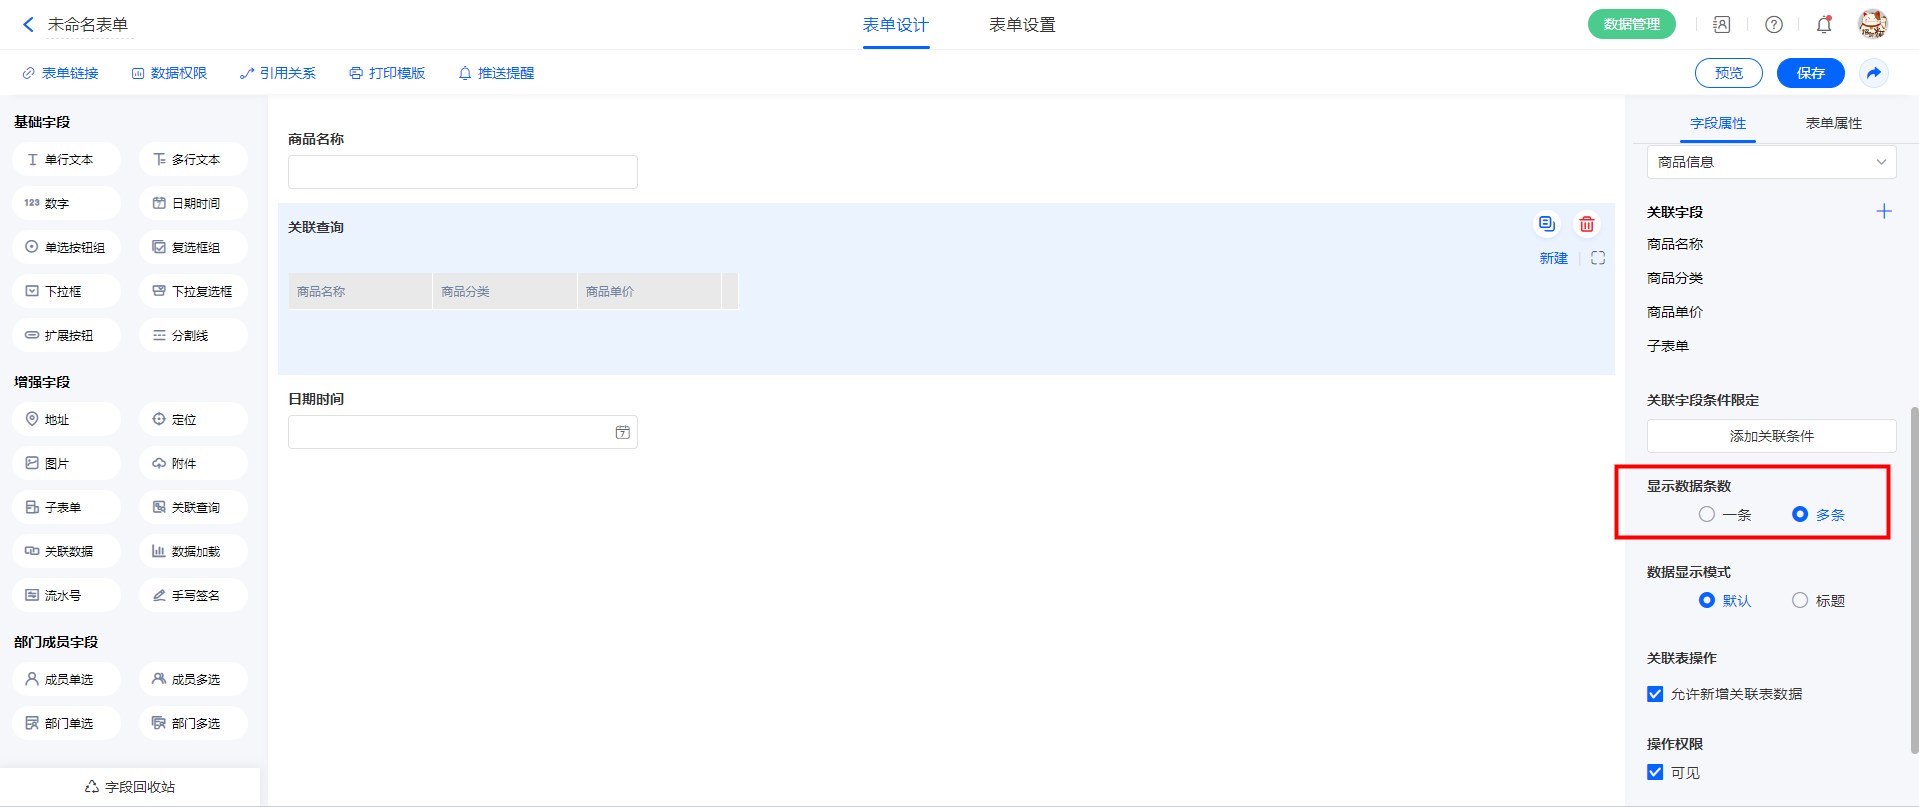Image resolution: width=1919 pixels, height=807 pixels.
Task: Uncheck 允许新增关联表数据 checkbox
Action: (1655, 694)
